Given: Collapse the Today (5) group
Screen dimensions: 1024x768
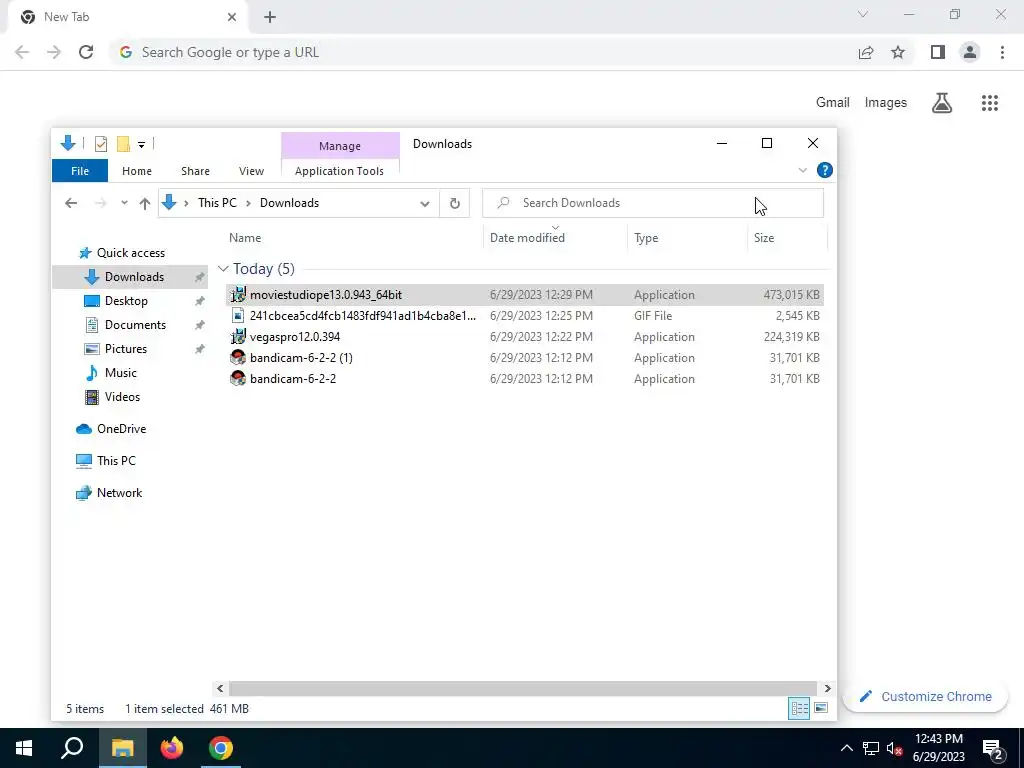Looking at the screenshot, I should [x=223, y=268].
